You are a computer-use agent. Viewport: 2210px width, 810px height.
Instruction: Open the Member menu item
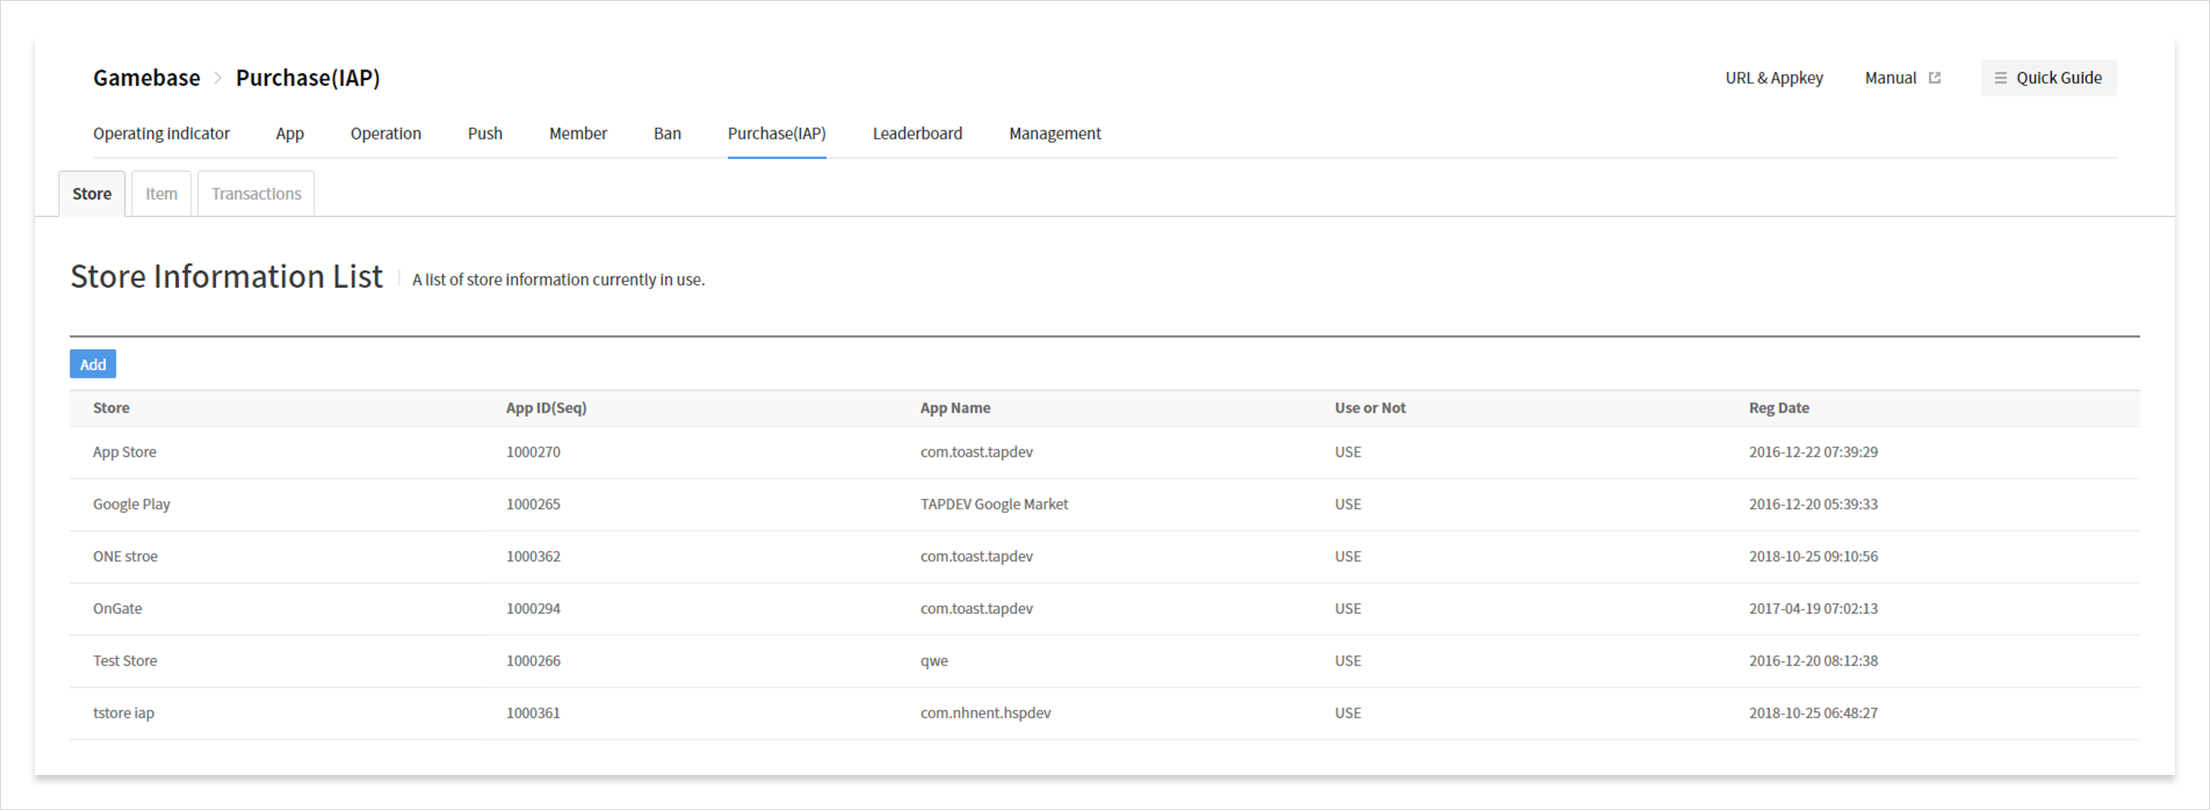pos(578,134)
